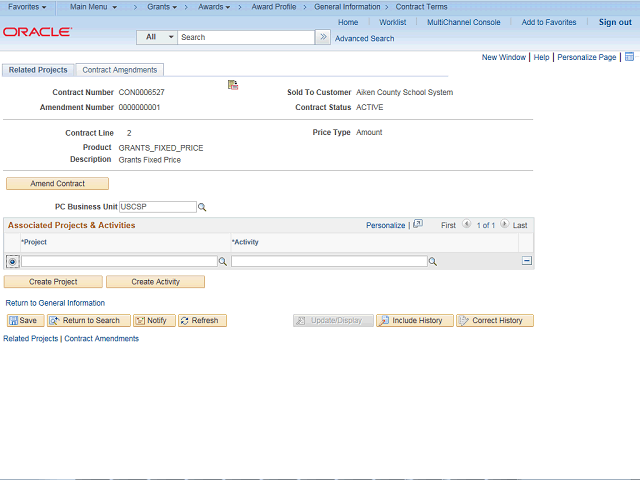Open the Help link
The height and width of the screenshot is (480, 640).
pyautogui.click(x=541, y=57)
